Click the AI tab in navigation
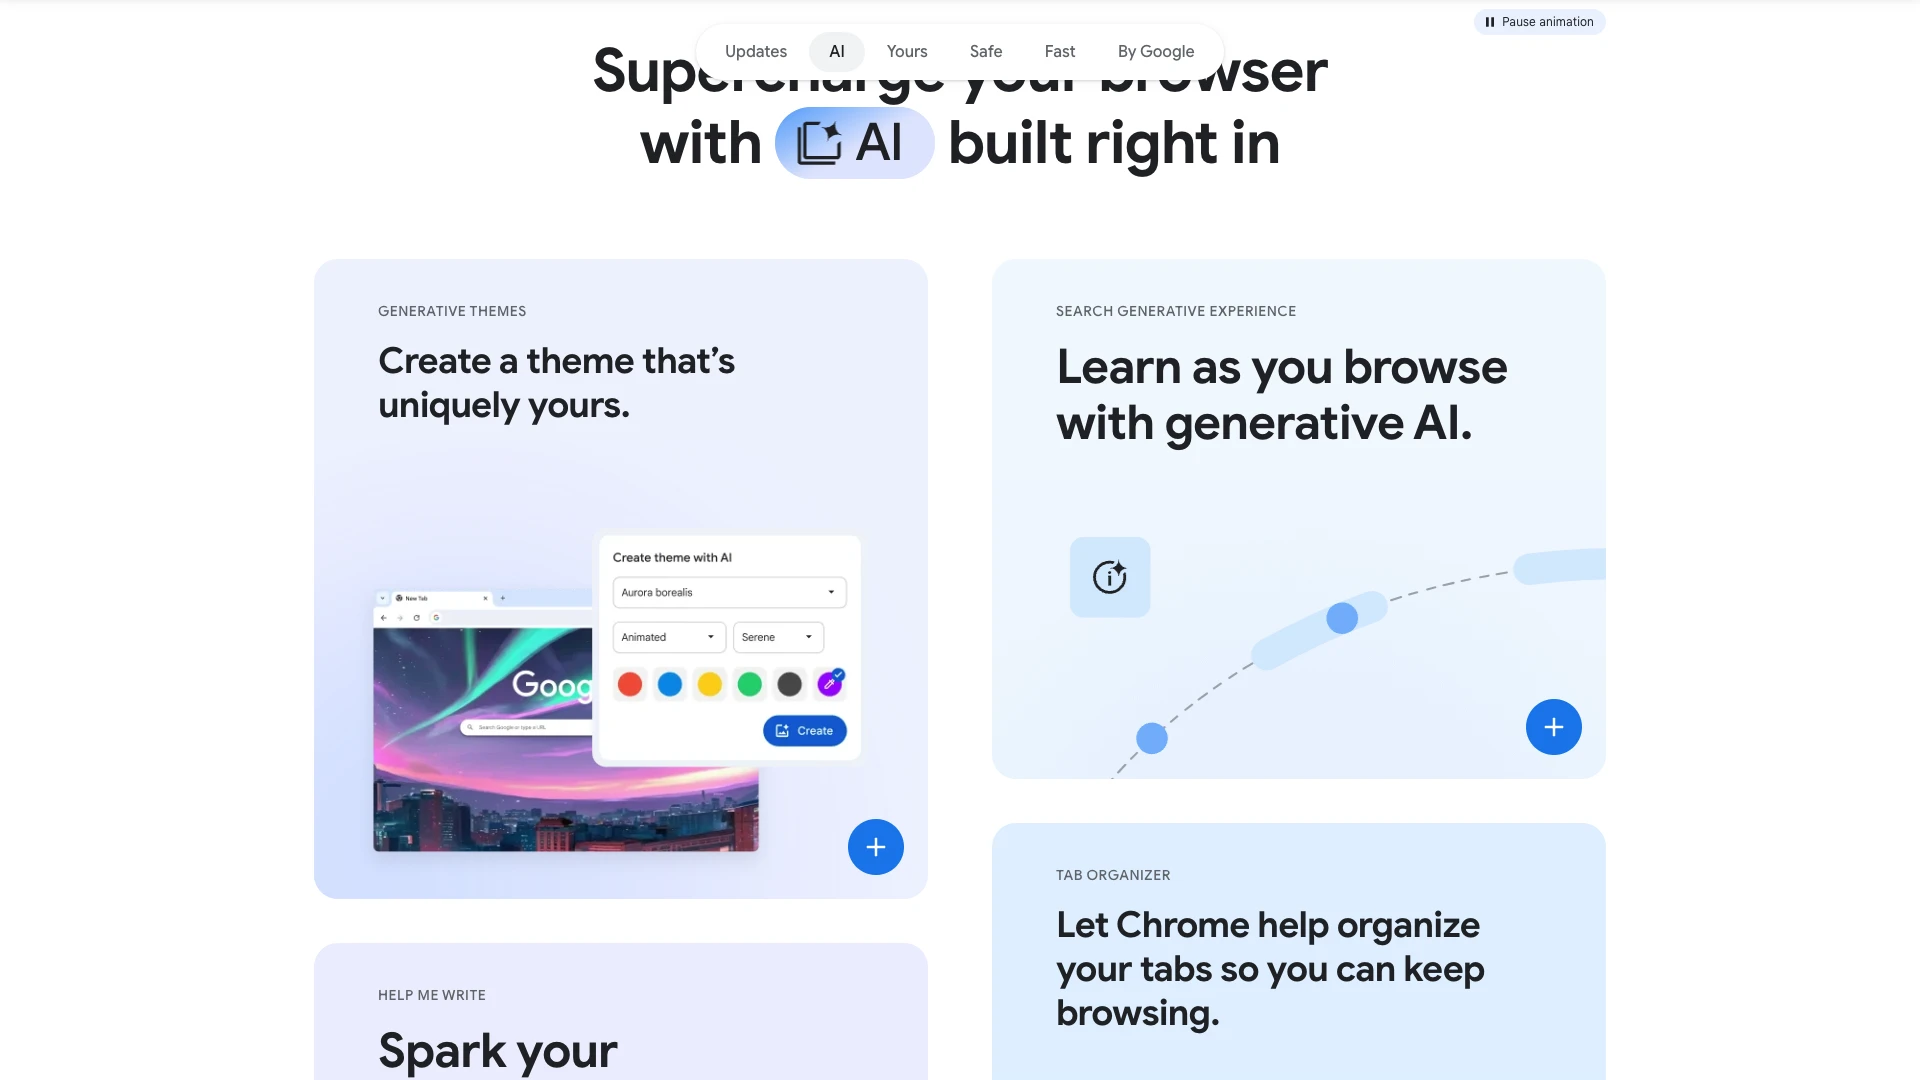 point(836,51)
